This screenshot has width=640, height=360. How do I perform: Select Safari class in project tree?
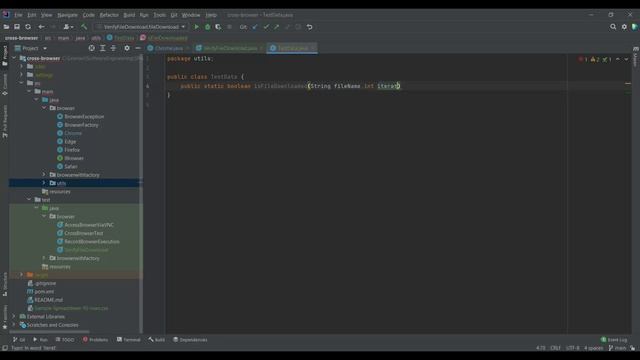(x=71, y=167)
